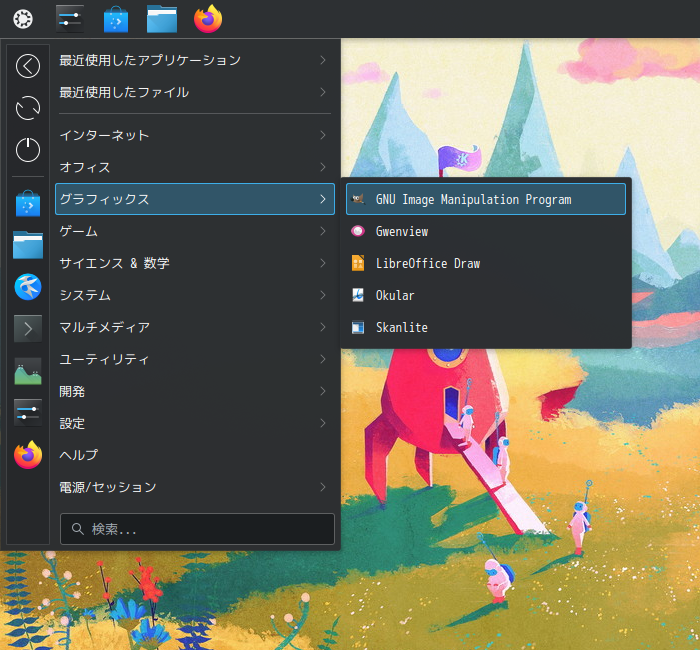Screen dimensions: 700x650
Task: Select the グラフィックス category
Action: 195,199
